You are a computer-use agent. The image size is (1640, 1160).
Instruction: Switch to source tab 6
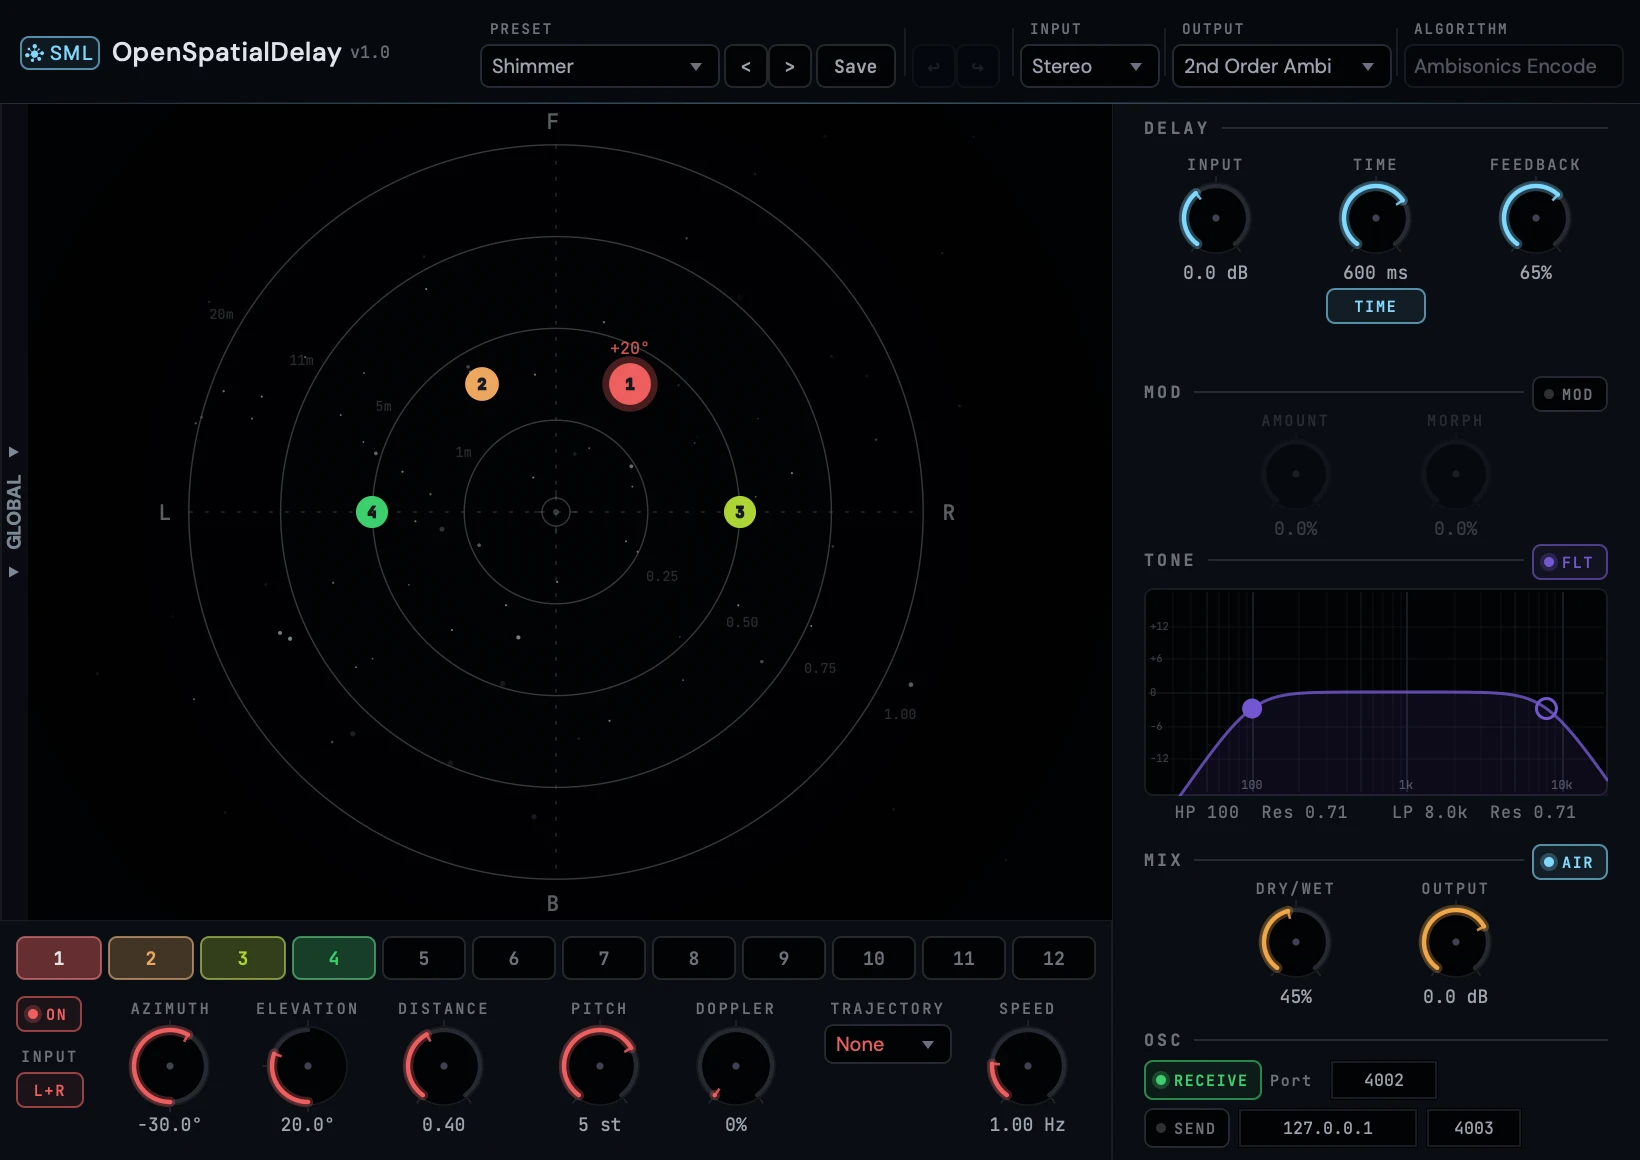tap(514, 958)
